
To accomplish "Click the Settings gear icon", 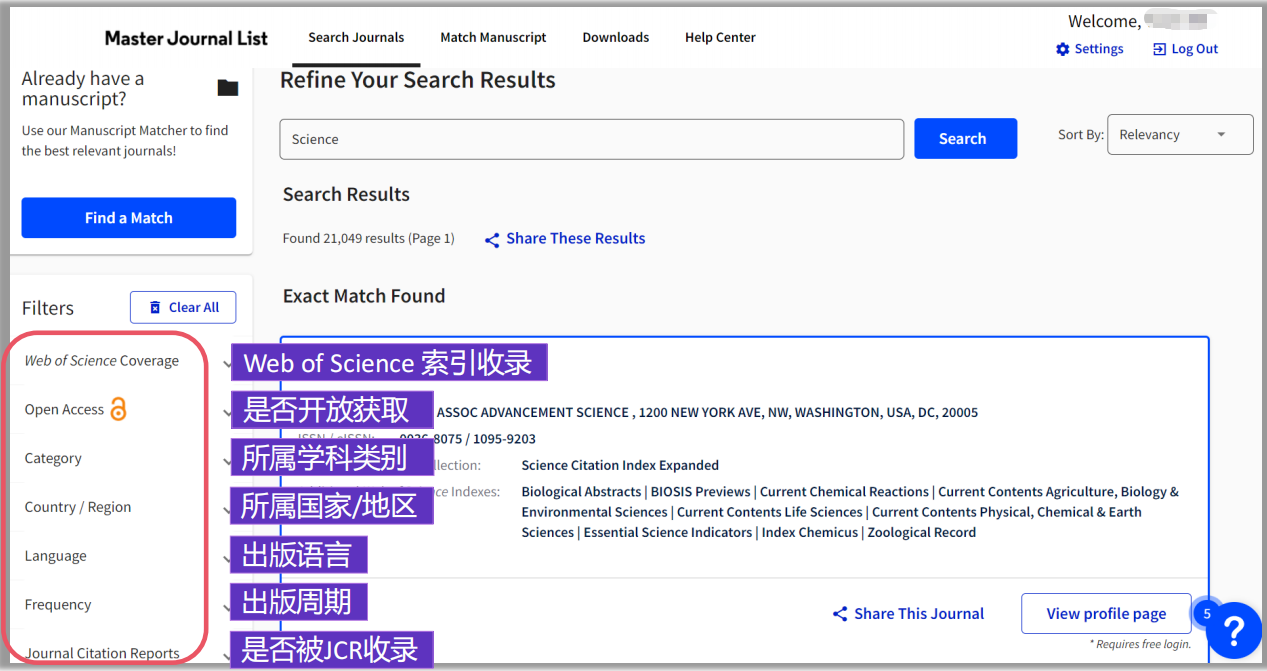I will (1062, 49).
